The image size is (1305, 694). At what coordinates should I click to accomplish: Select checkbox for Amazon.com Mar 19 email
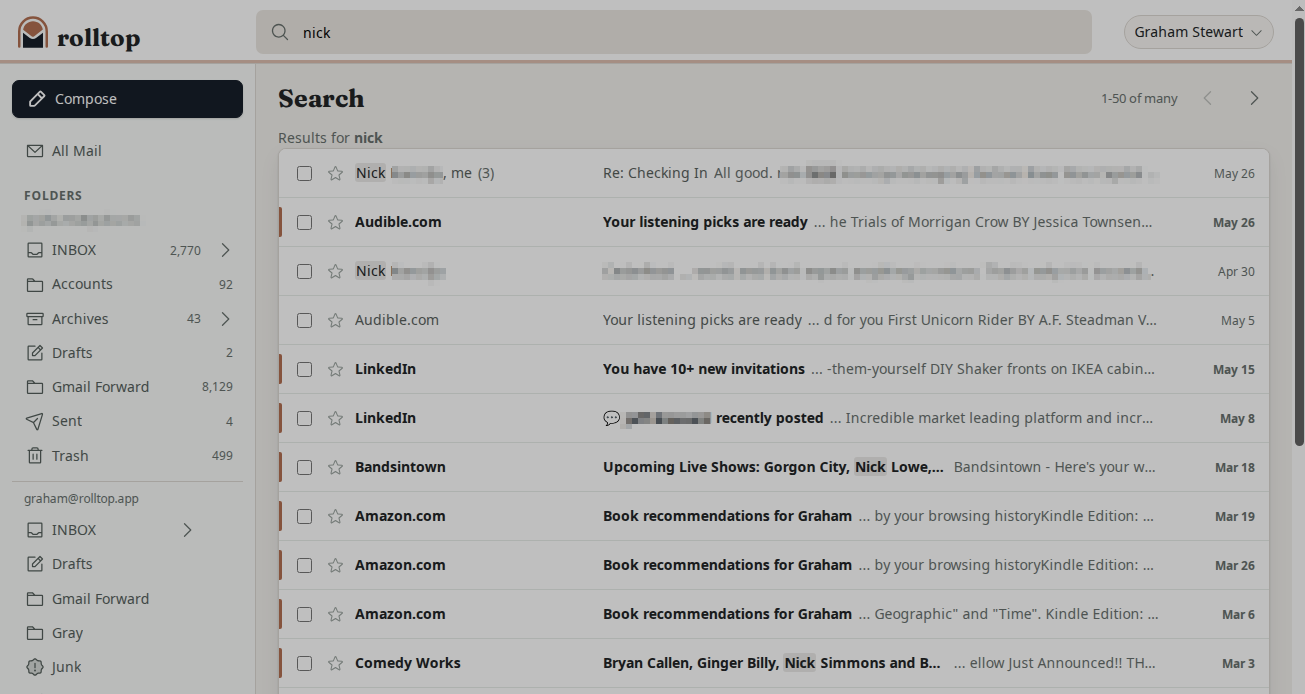(305, 516)
